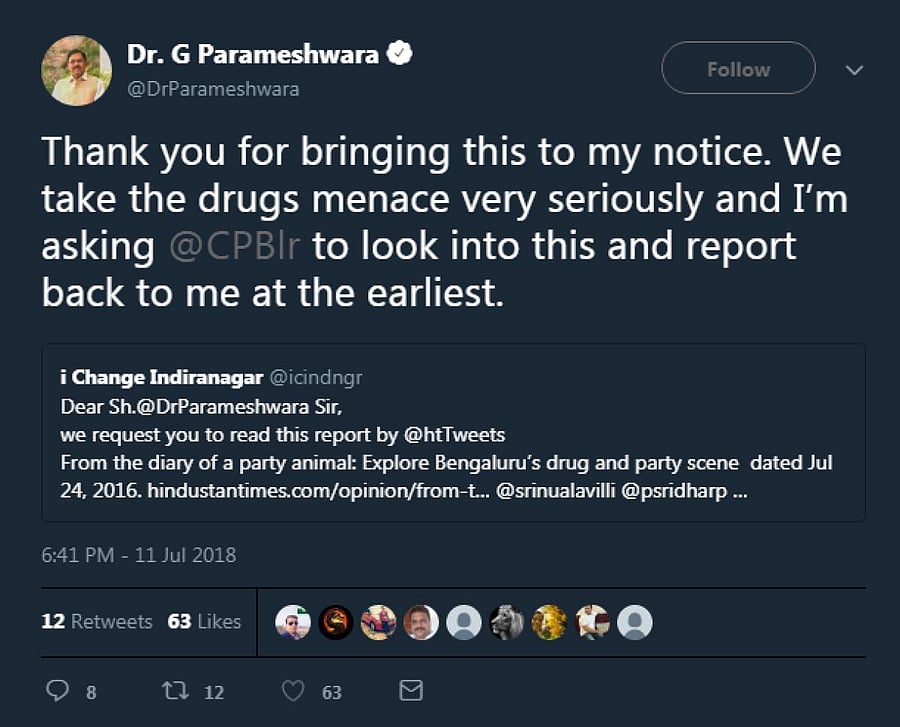Open the tweet options chevron menu

click(x=854, y=70)
